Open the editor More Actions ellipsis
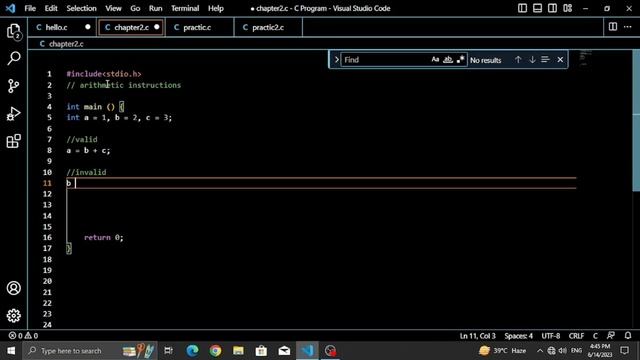The image size is (640, 360). [628, 27]
